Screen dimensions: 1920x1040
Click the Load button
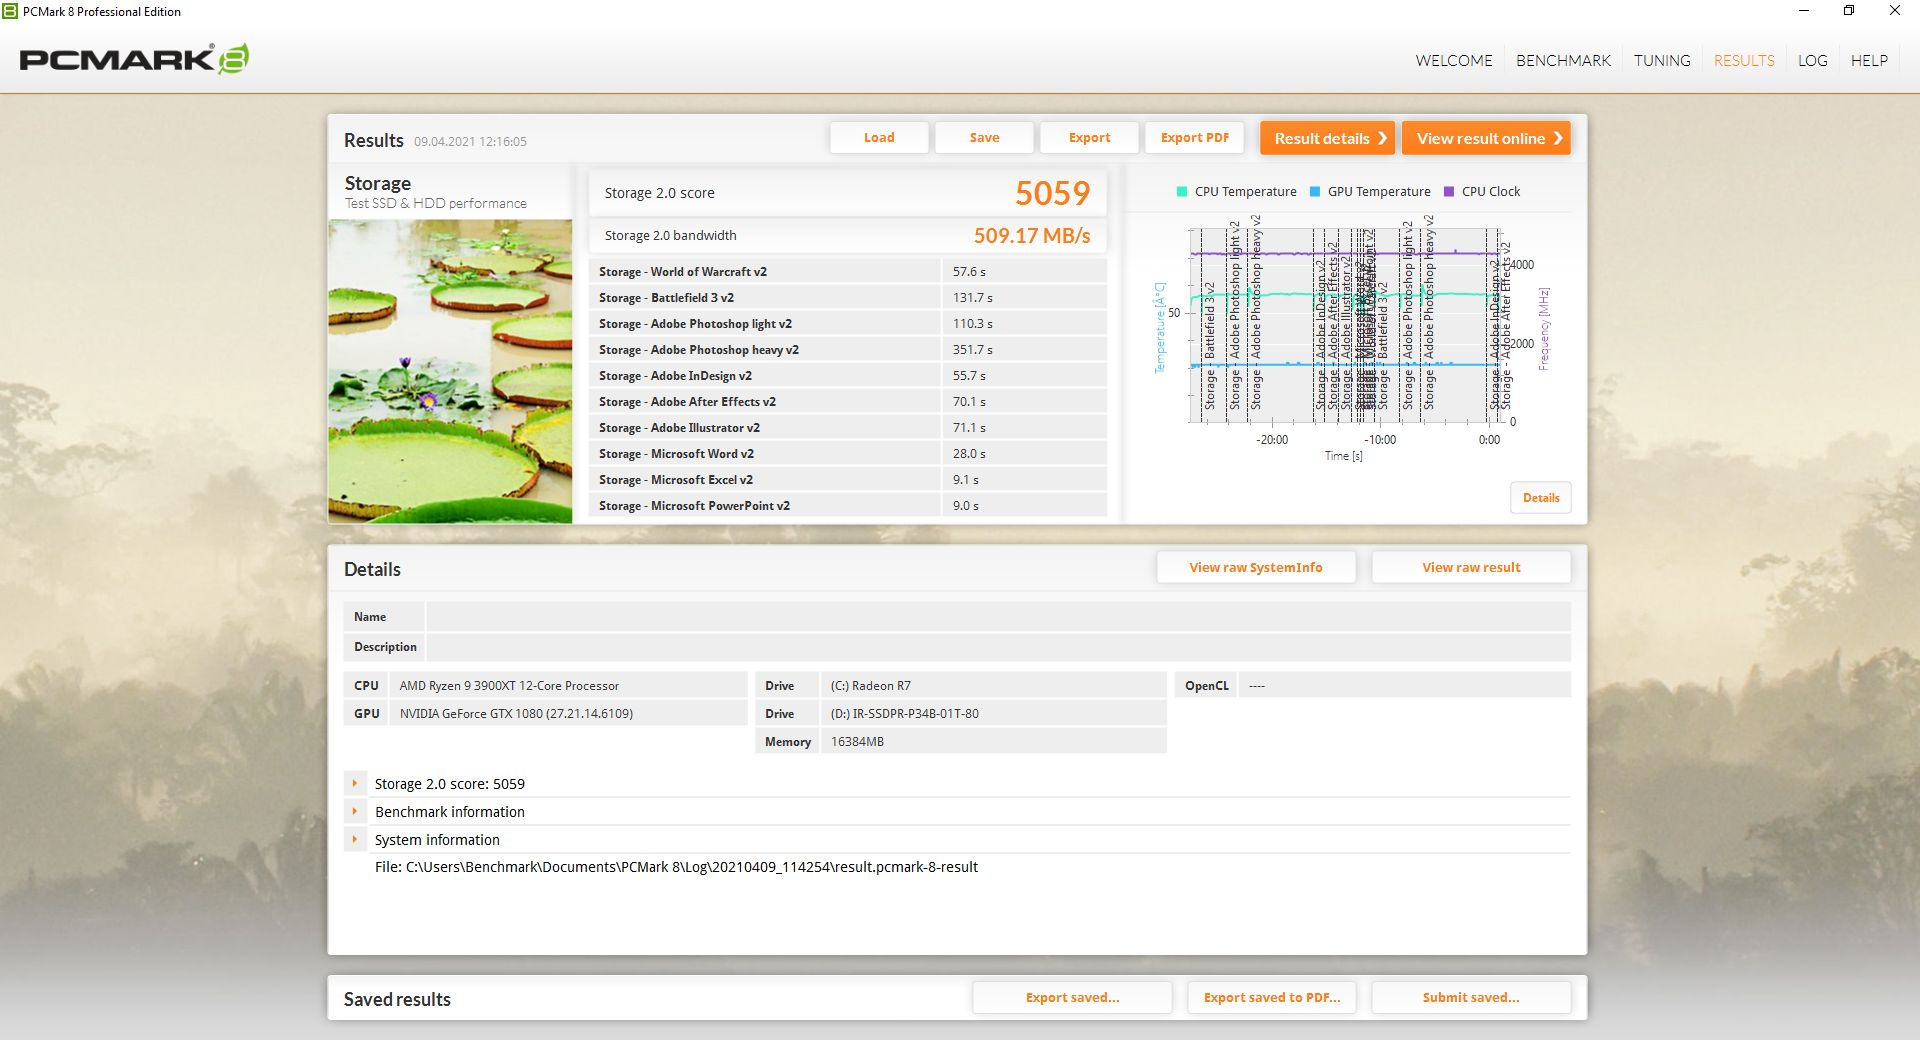click(x=879, y=138)
